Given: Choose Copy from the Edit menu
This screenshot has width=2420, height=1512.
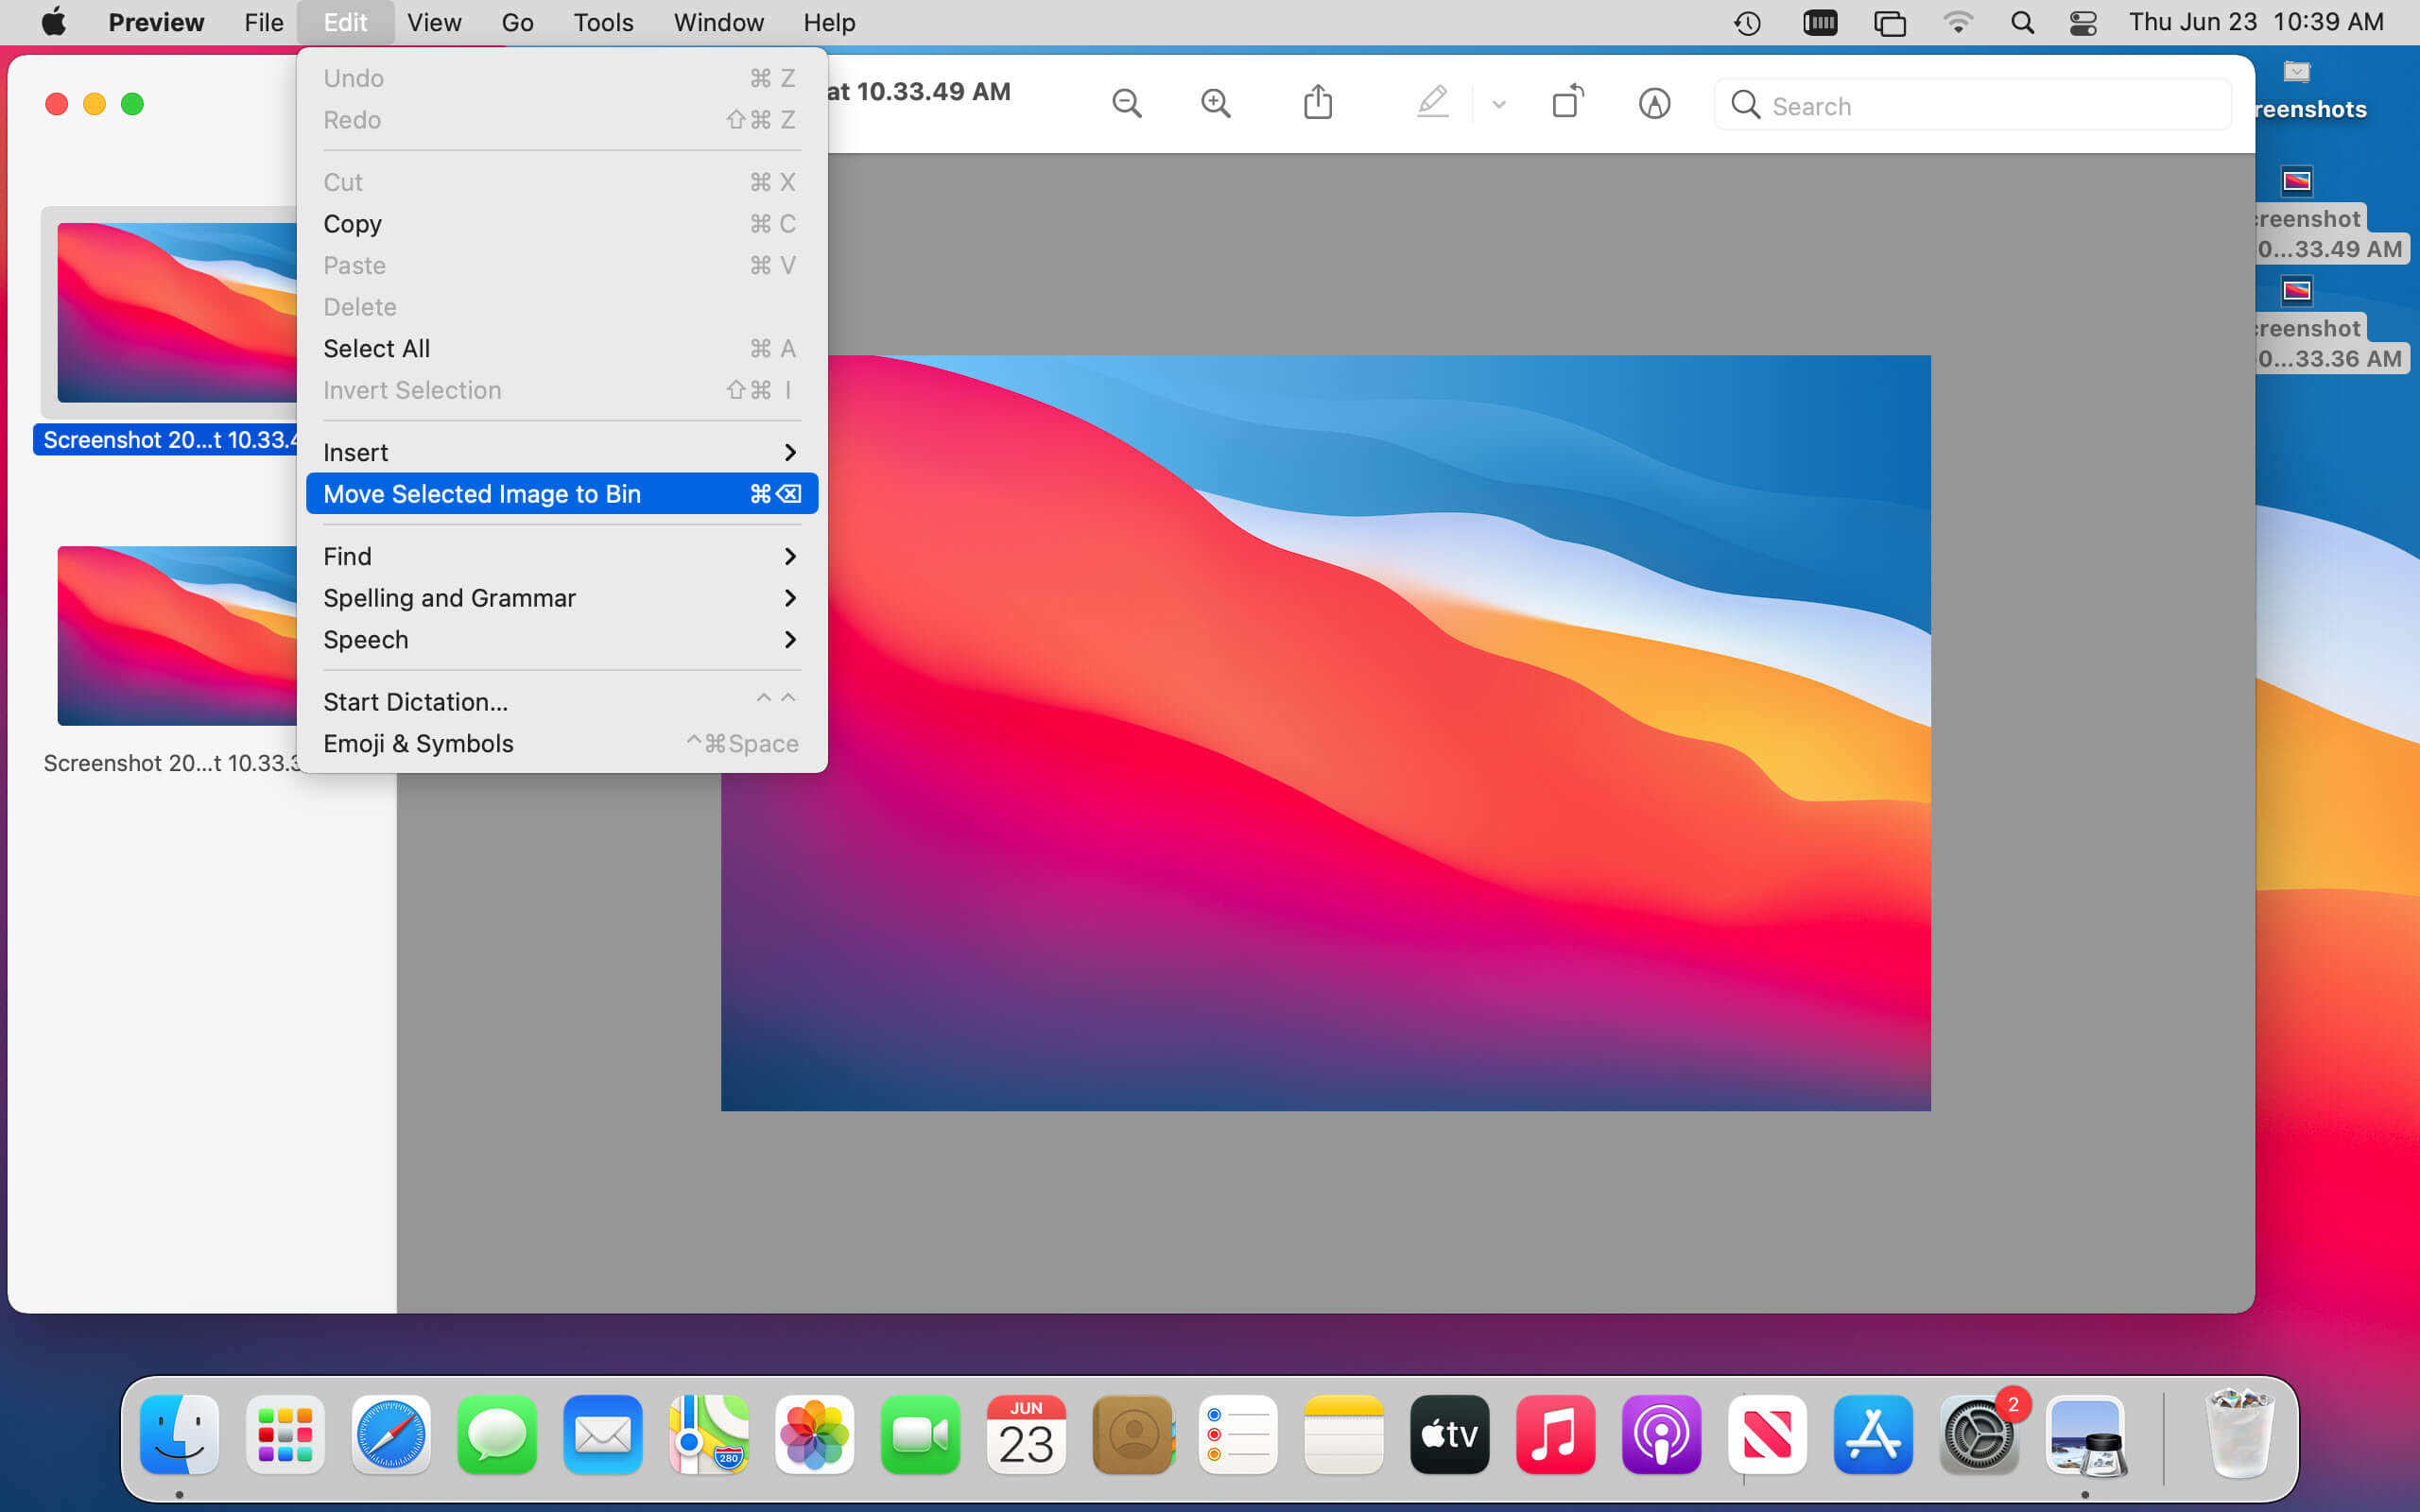Looking at the screenshot, I should [x=562, y=224].
